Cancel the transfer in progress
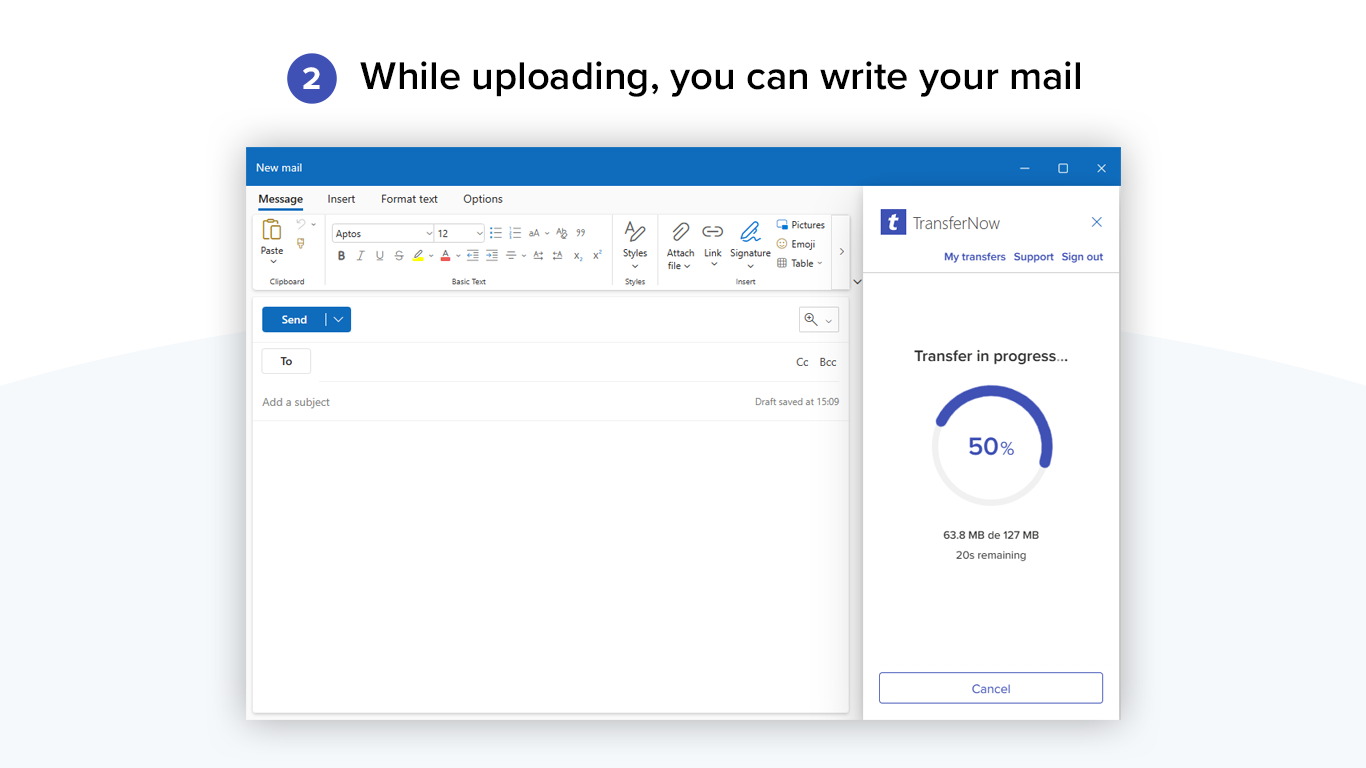1366x768 pixels. point(991,688)
